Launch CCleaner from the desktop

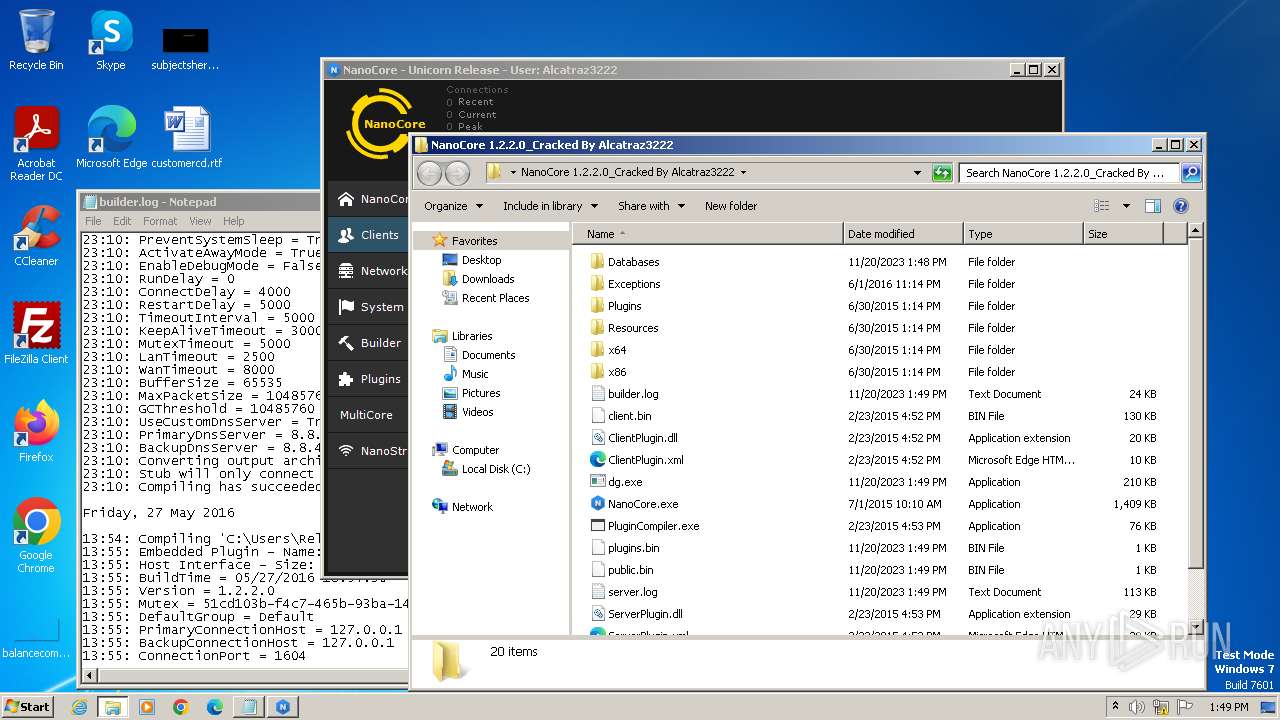tap(36, 236)
